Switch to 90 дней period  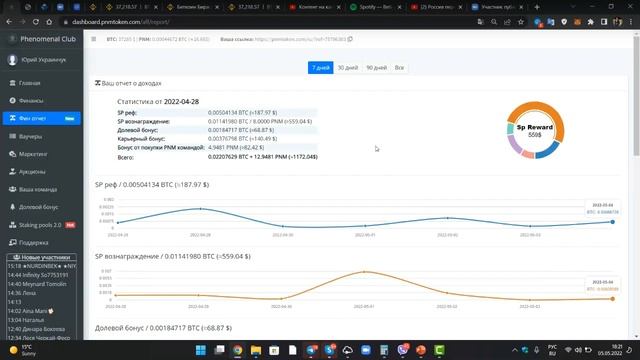pyautogui.click(x=376, y=68)
